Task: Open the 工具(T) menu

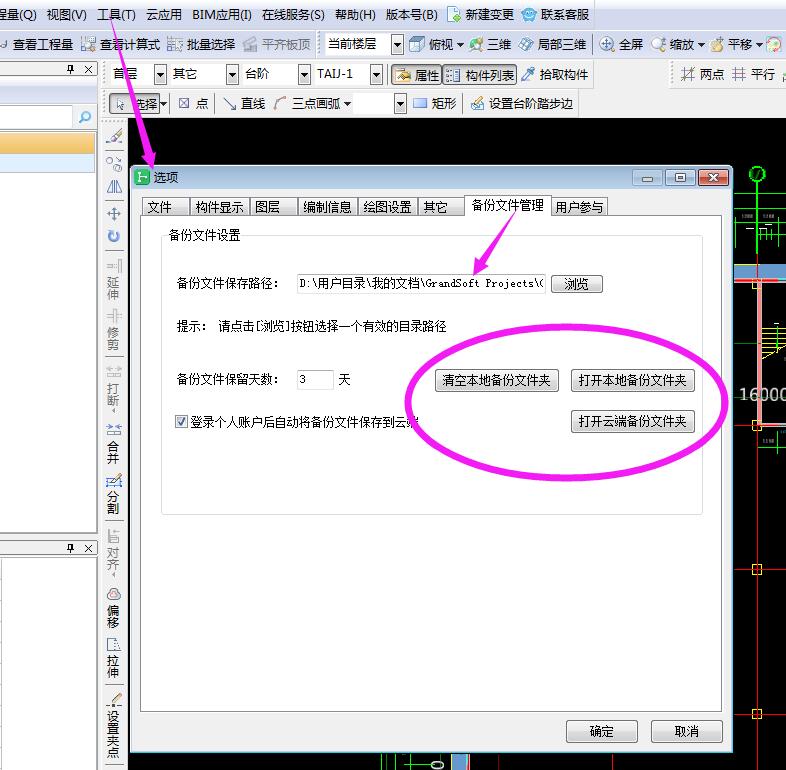Action: [x=116, y=15]
